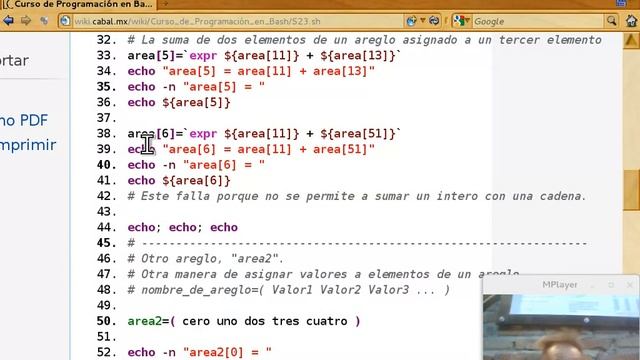Image resolution: width=640 pixels, height=360 pixels.
Task: Click the Google search input field
Action: click(537, 21)
